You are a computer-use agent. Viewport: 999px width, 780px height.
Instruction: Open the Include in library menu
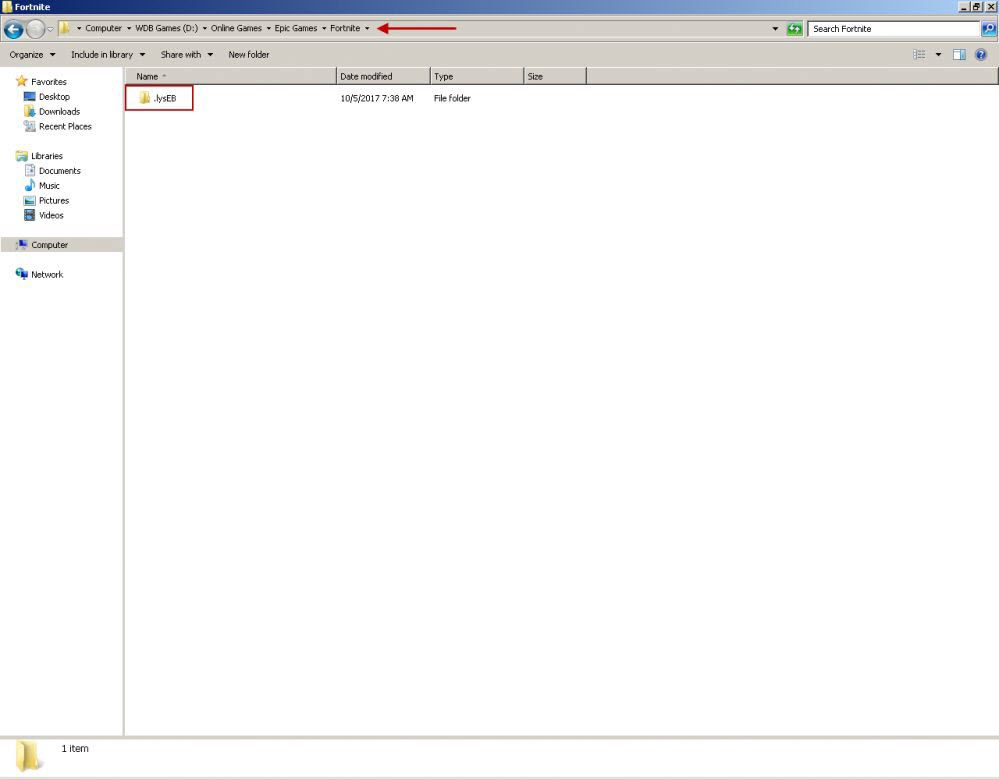[x=106, y=54]
